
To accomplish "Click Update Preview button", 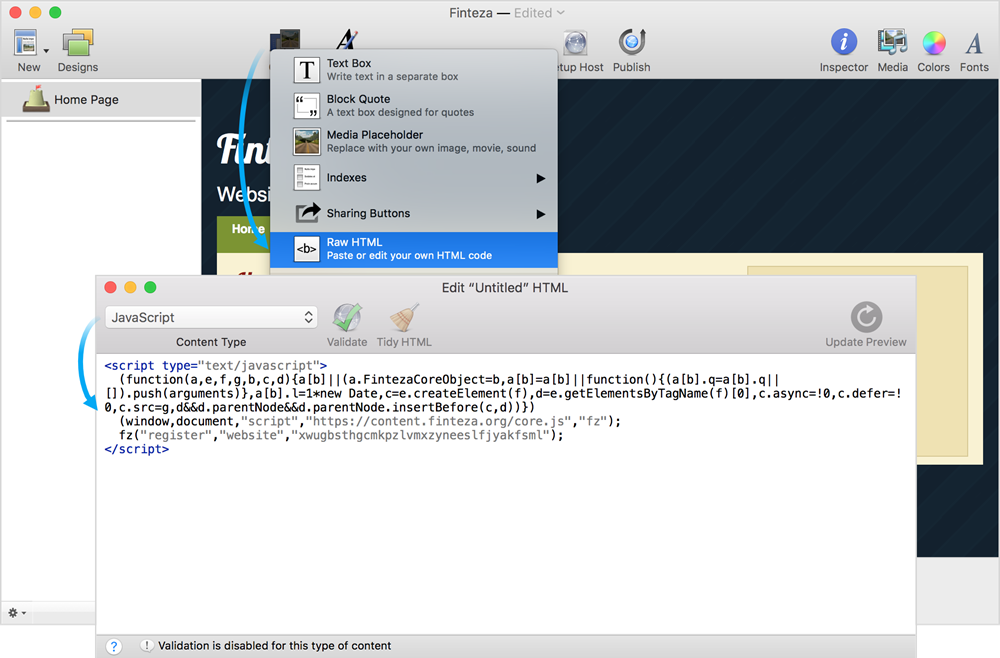I will tap(865, 318).
